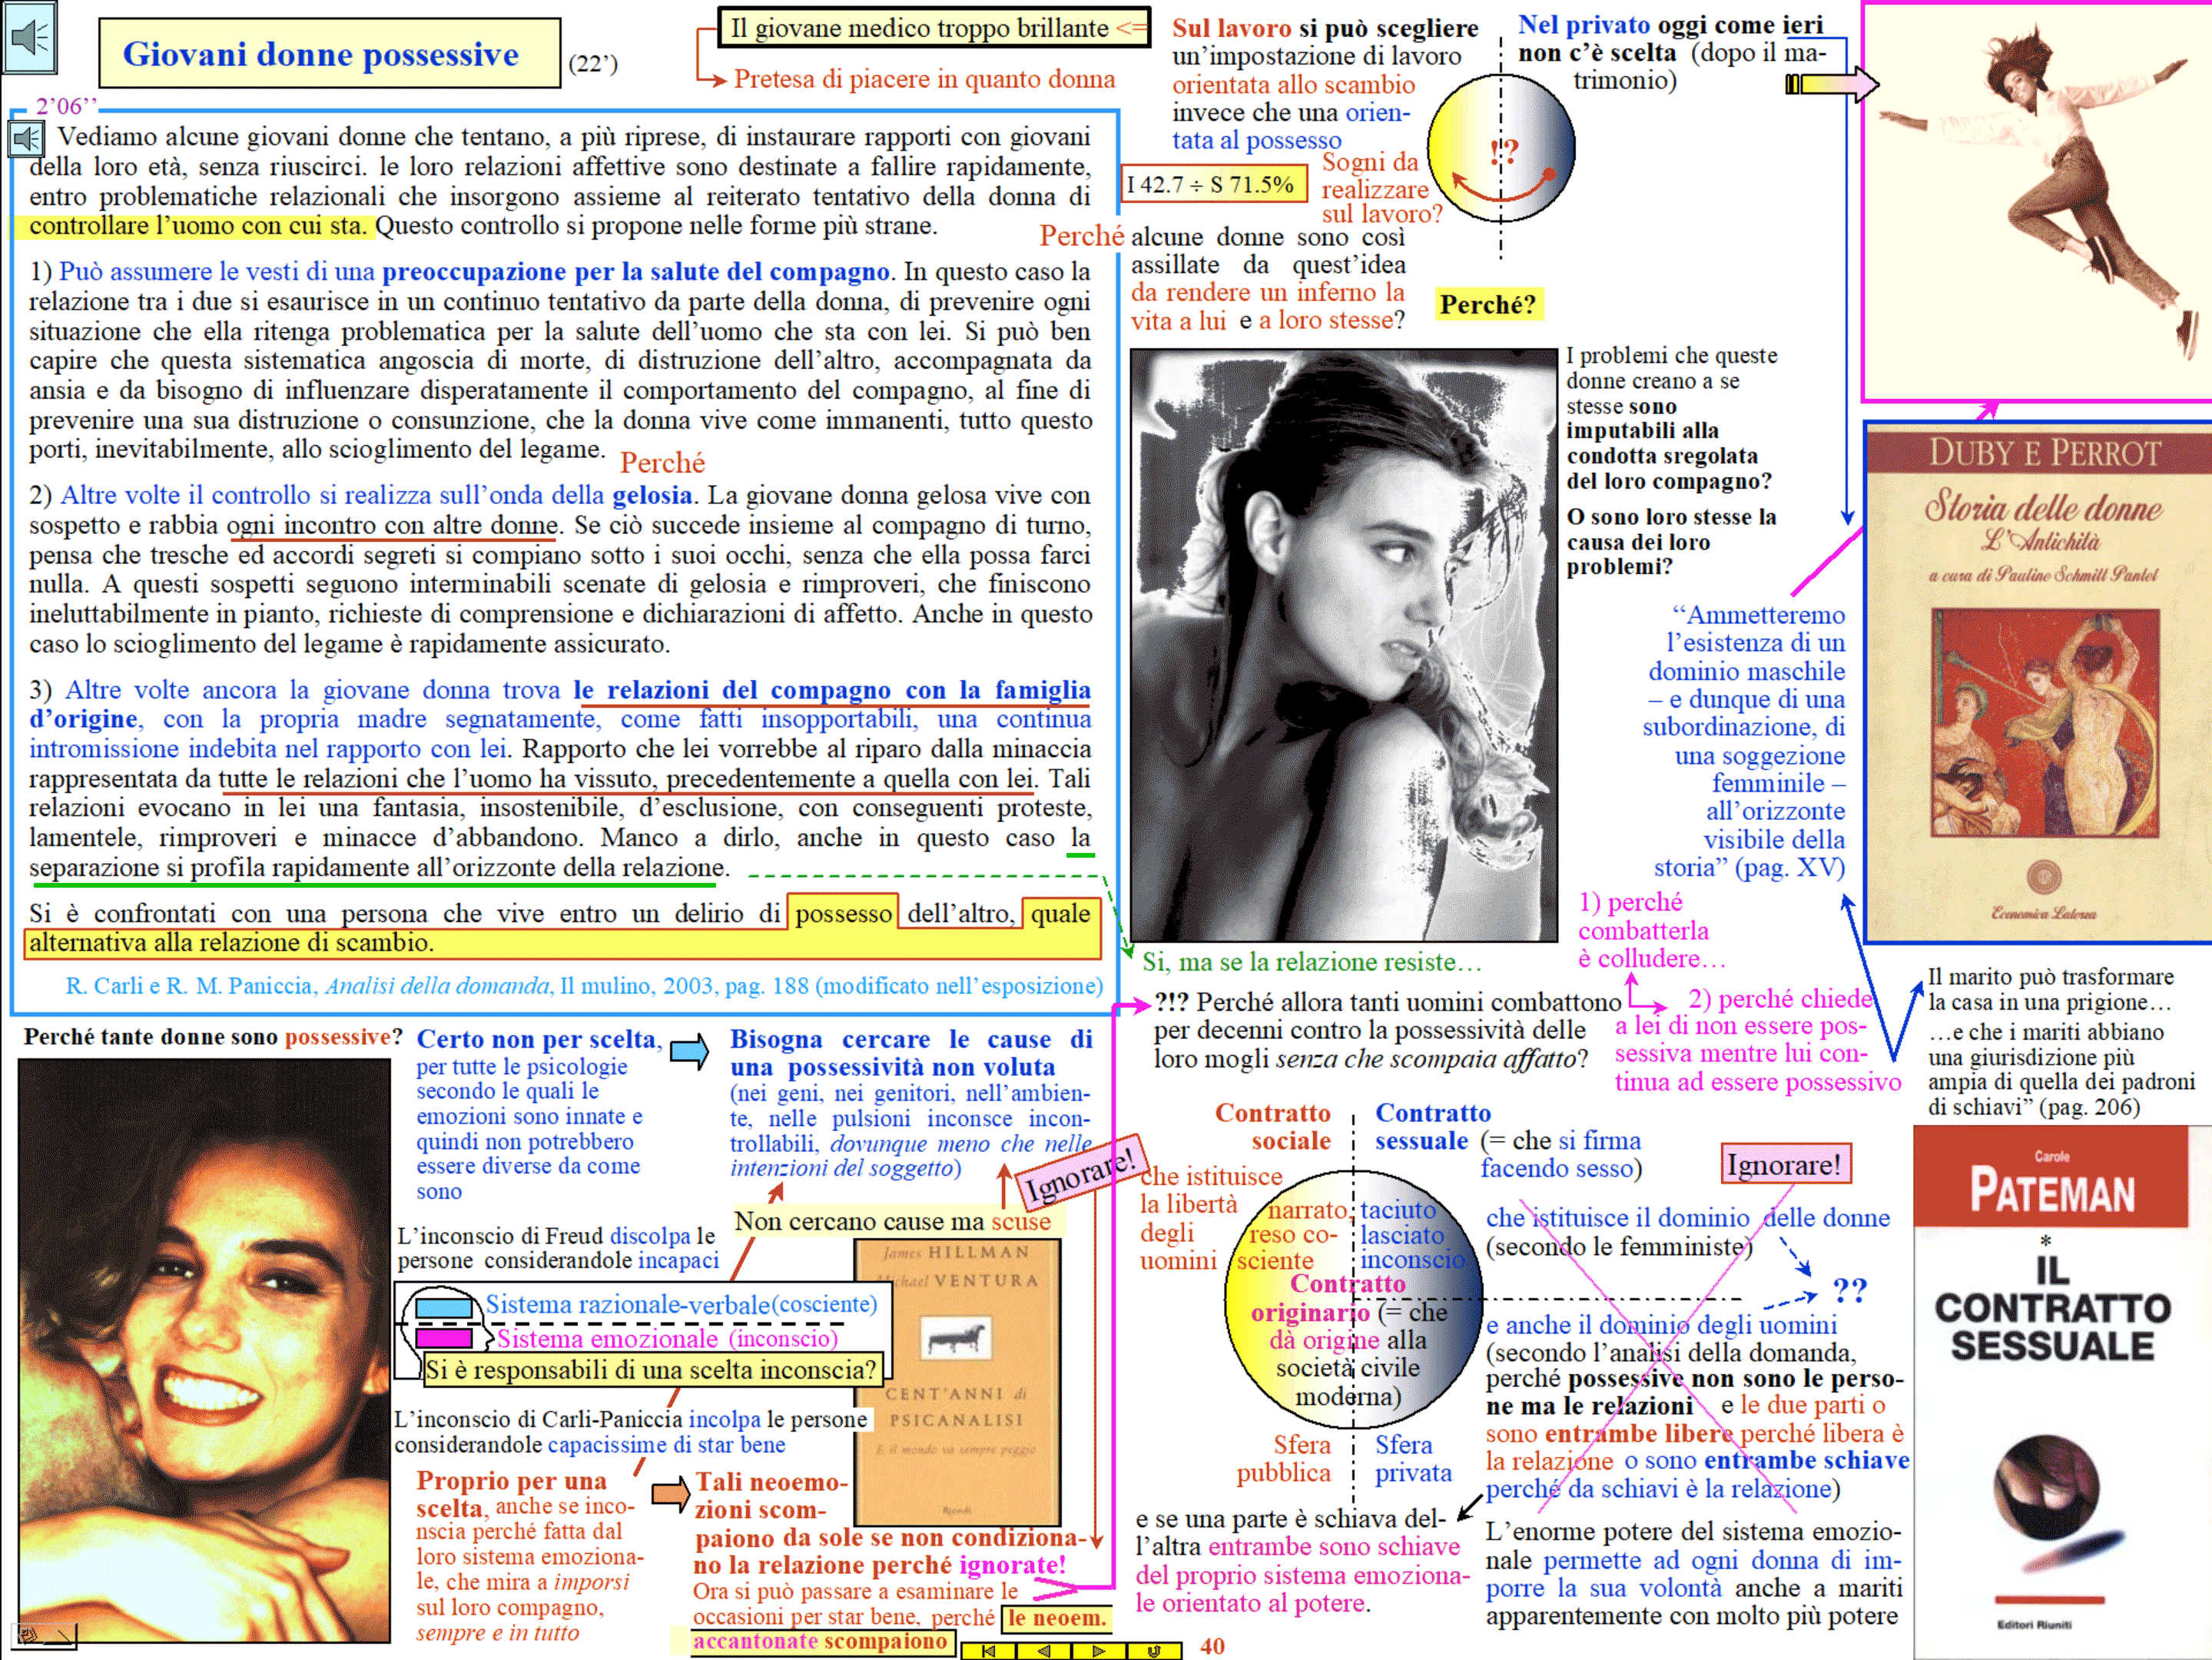Click the magenta 'Sistema emozionale' swatch rectangle
The image size is (2212, 1660).
443,1338
